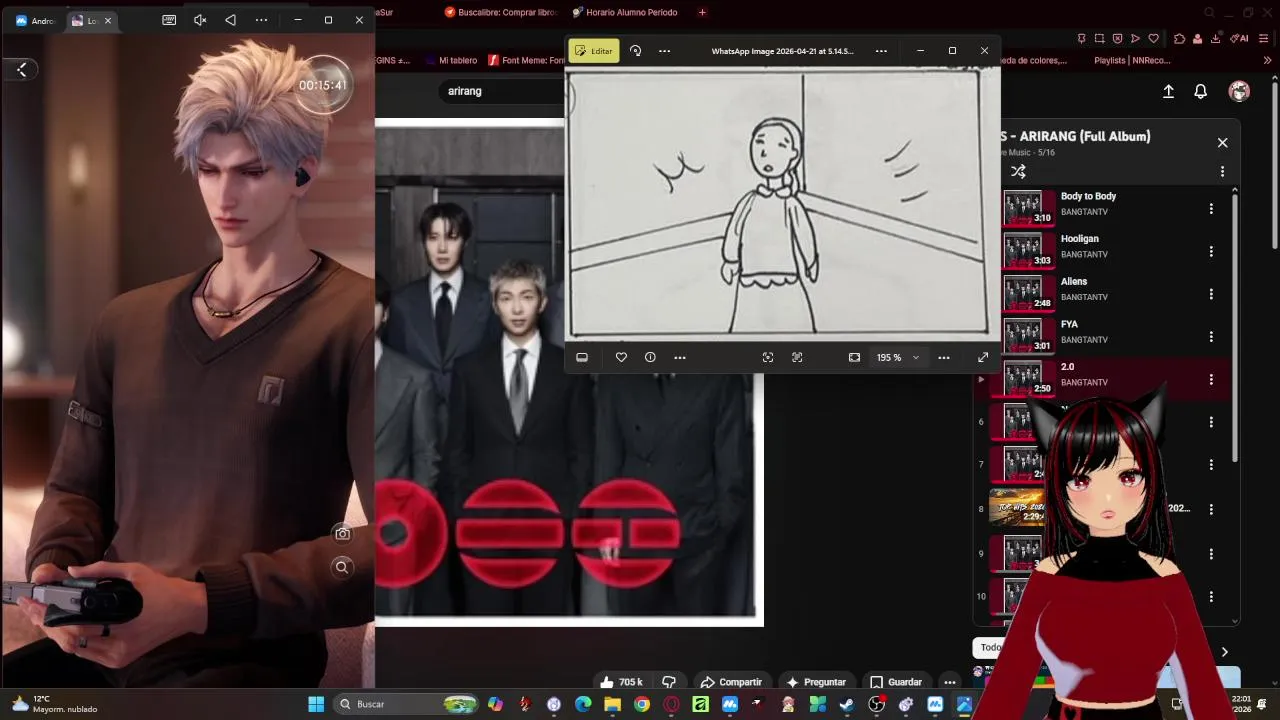Fit image to window in Photos viewer
Viewport: 1280px width, 720px height.
tap(854, 357)
